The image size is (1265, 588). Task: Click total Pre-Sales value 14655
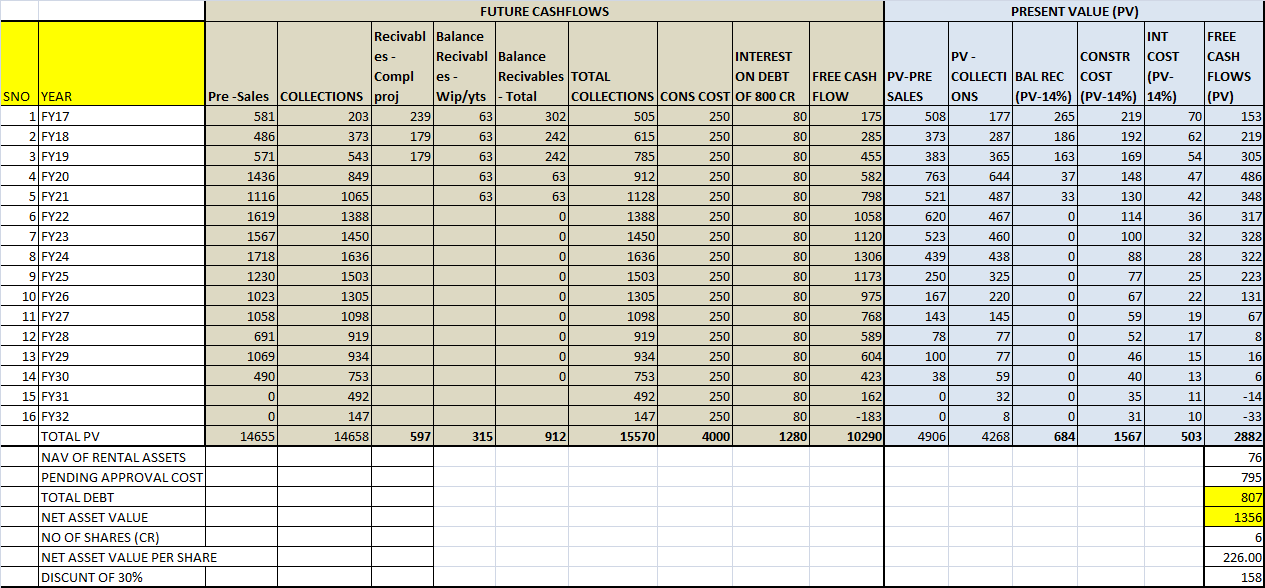coord(240,436)
